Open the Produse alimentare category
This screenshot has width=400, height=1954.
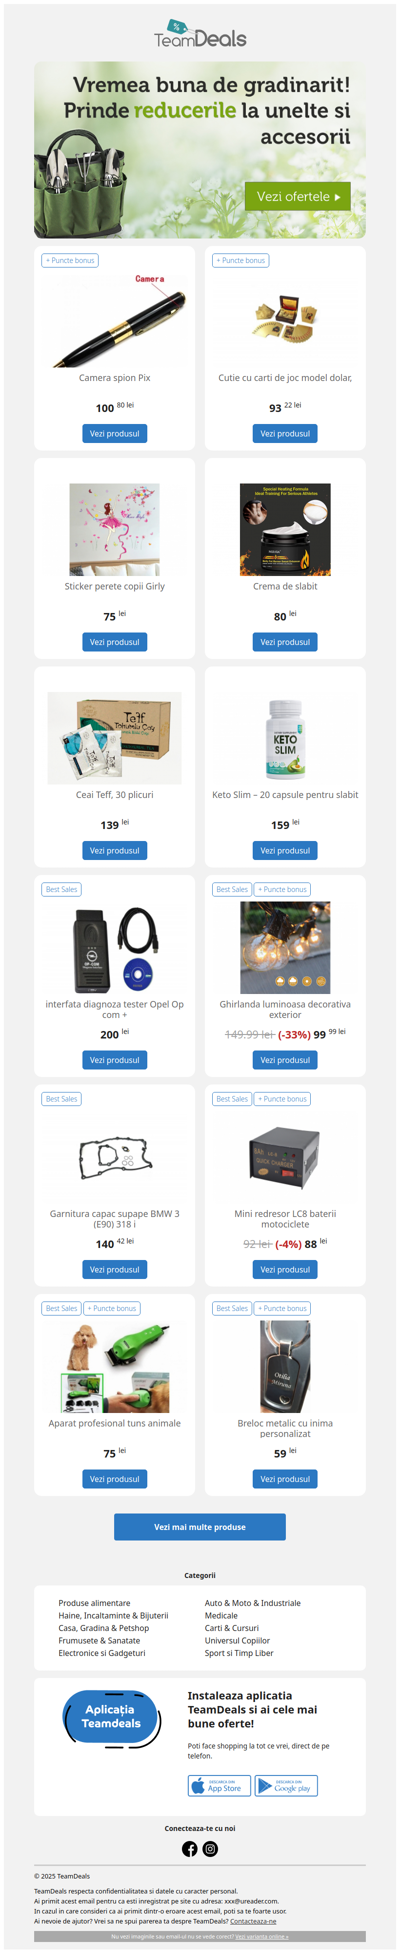[94, 1603]
